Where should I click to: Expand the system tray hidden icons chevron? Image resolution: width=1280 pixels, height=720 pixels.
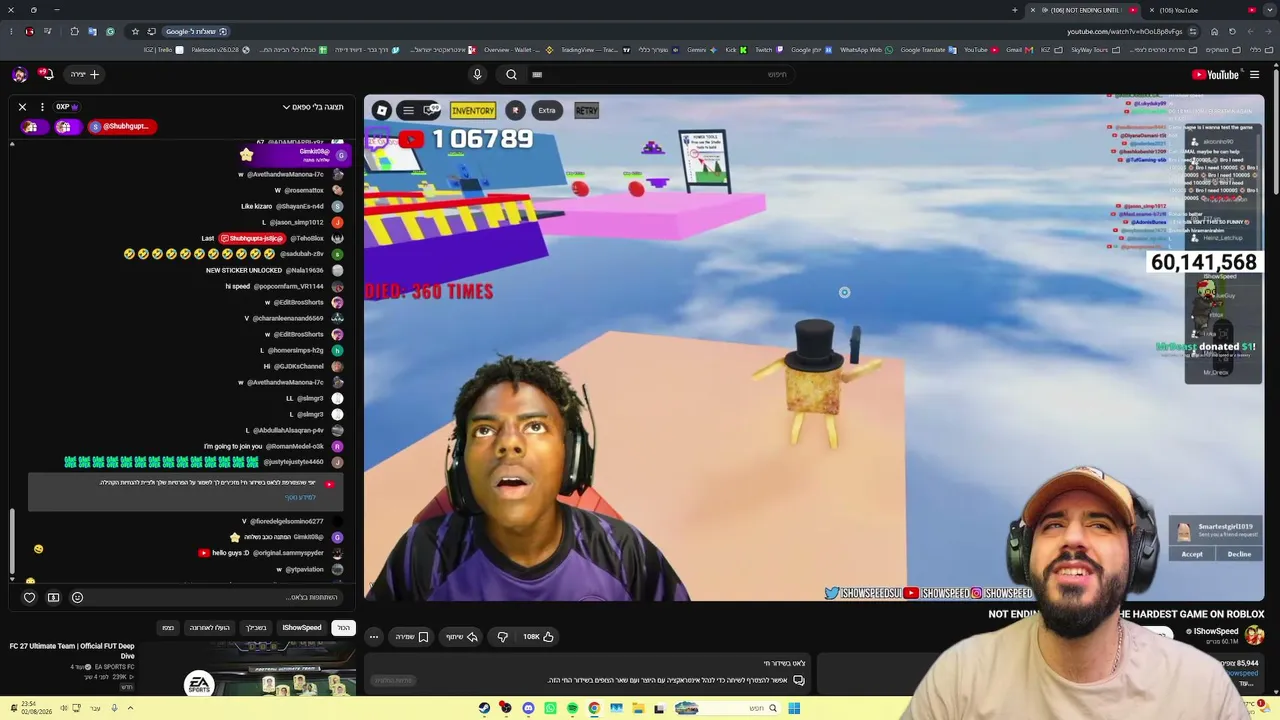(130, 708)
